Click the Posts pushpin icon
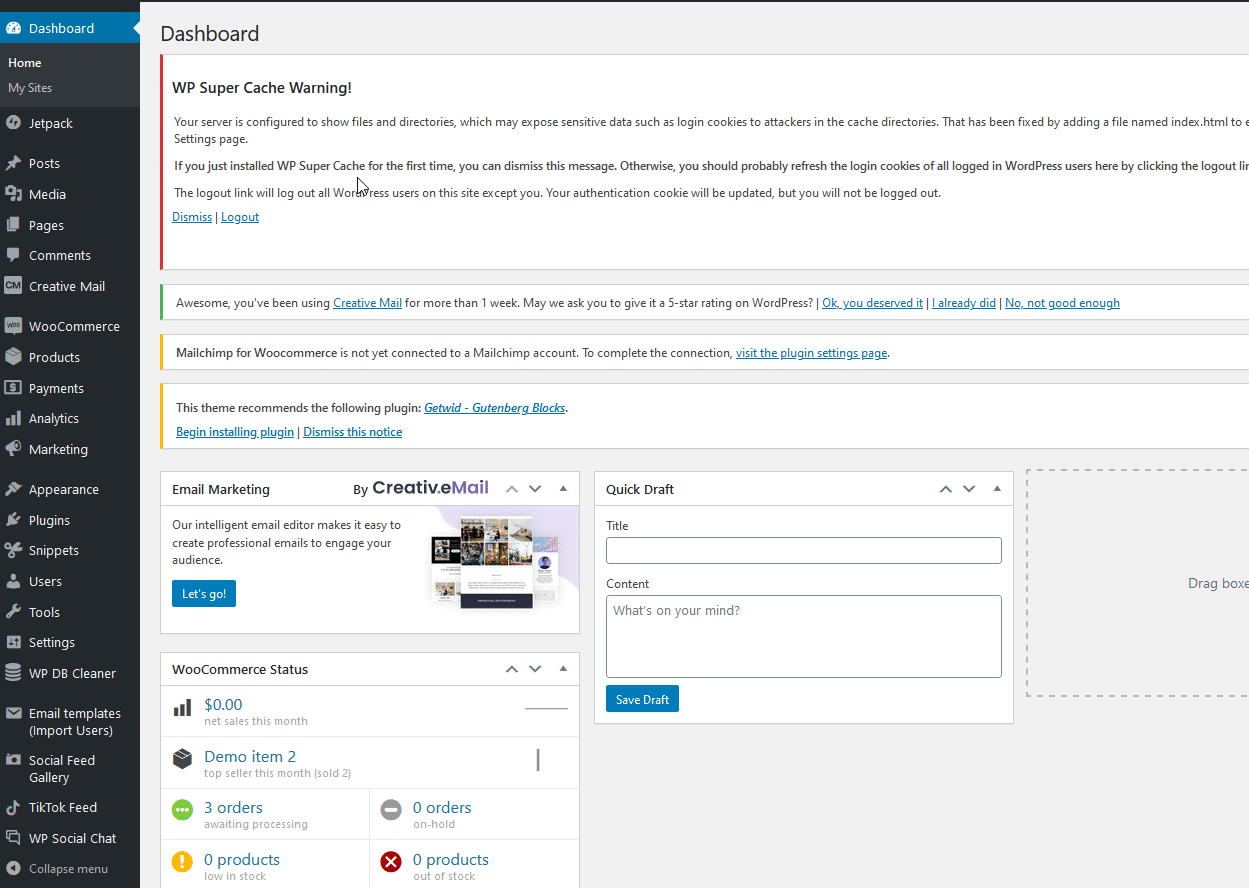 pos(13,163)
